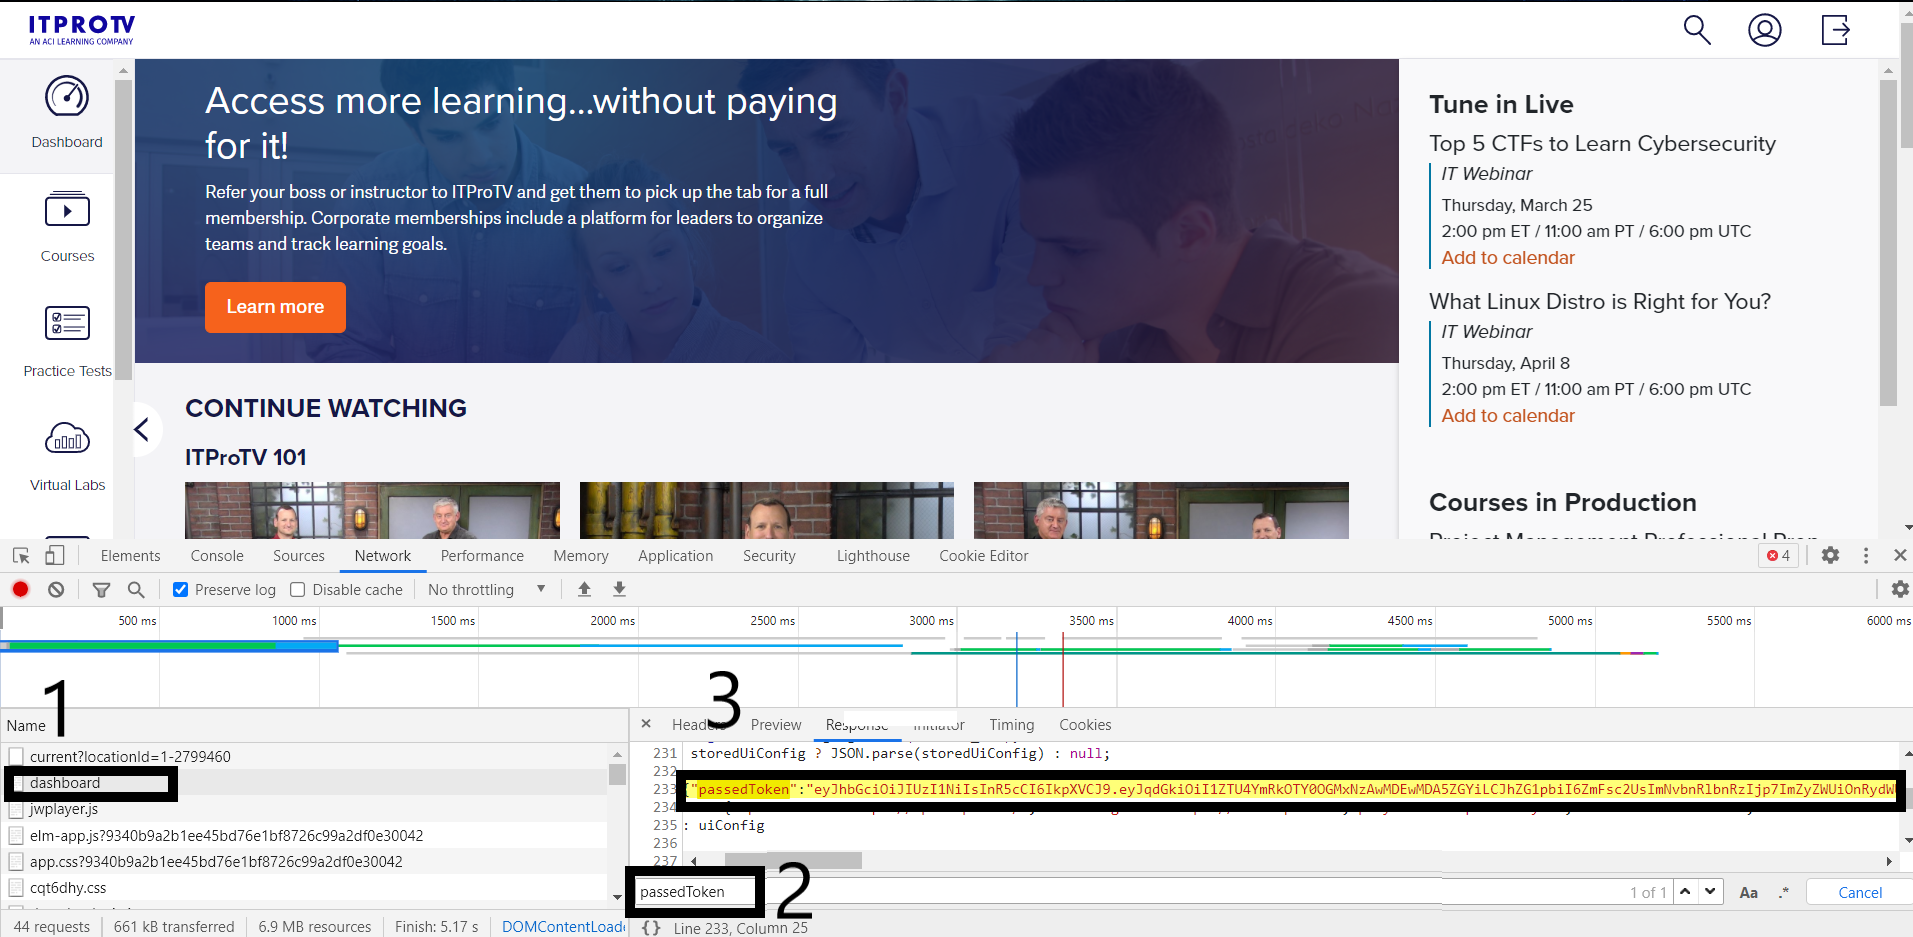Switch to the Lighthouse tab
This screenshot has width=1913, height=937.
873,556
